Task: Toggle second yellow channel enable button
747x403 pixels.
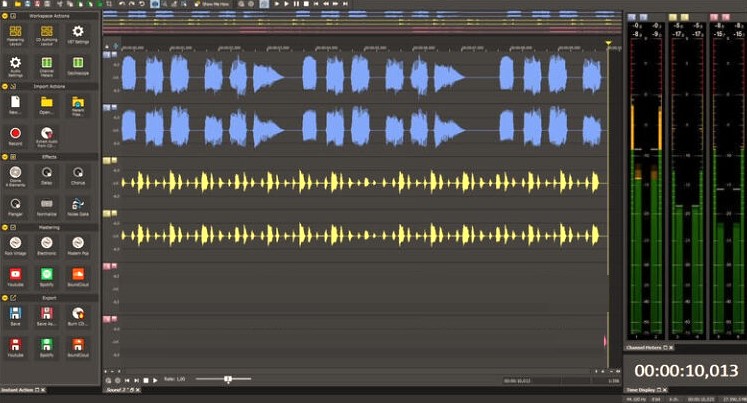Action: [x=107, y=213]
